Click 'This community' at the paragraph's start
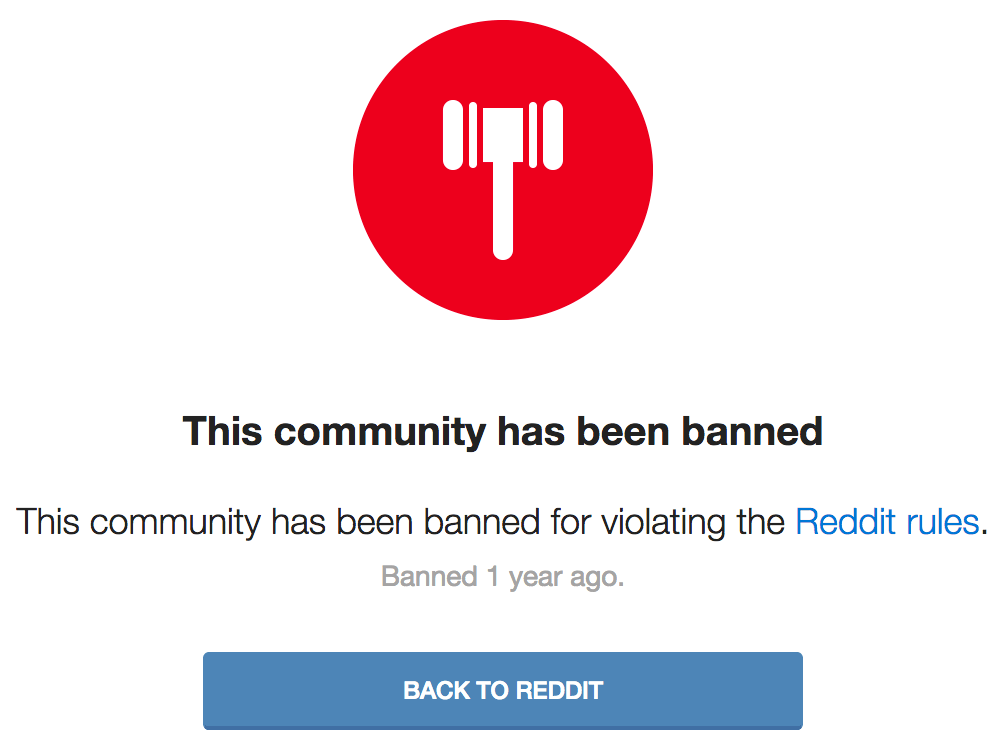This screenshot has height=746, width=996. pyautogui.click(x=137, y=522)
